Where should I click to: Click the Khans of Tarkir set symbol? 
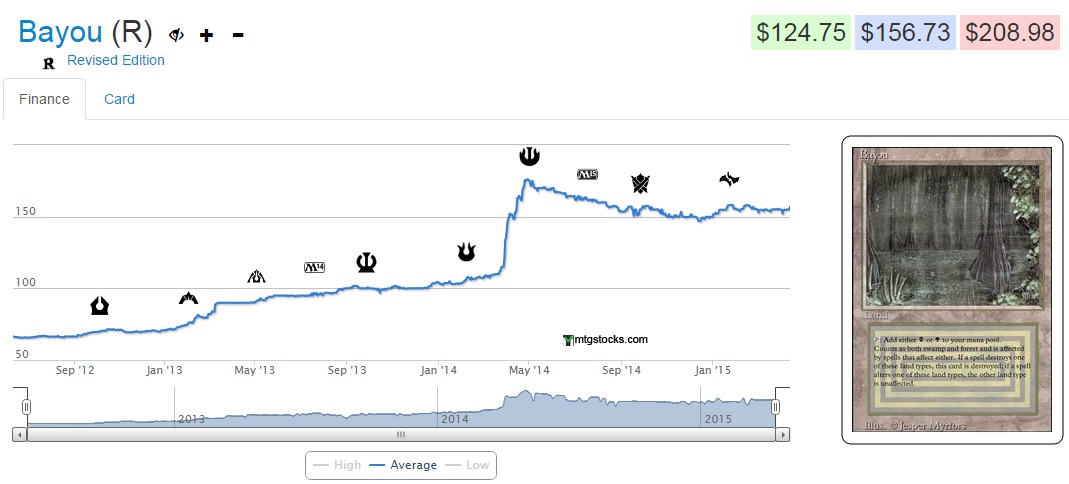tap(640, 183)
